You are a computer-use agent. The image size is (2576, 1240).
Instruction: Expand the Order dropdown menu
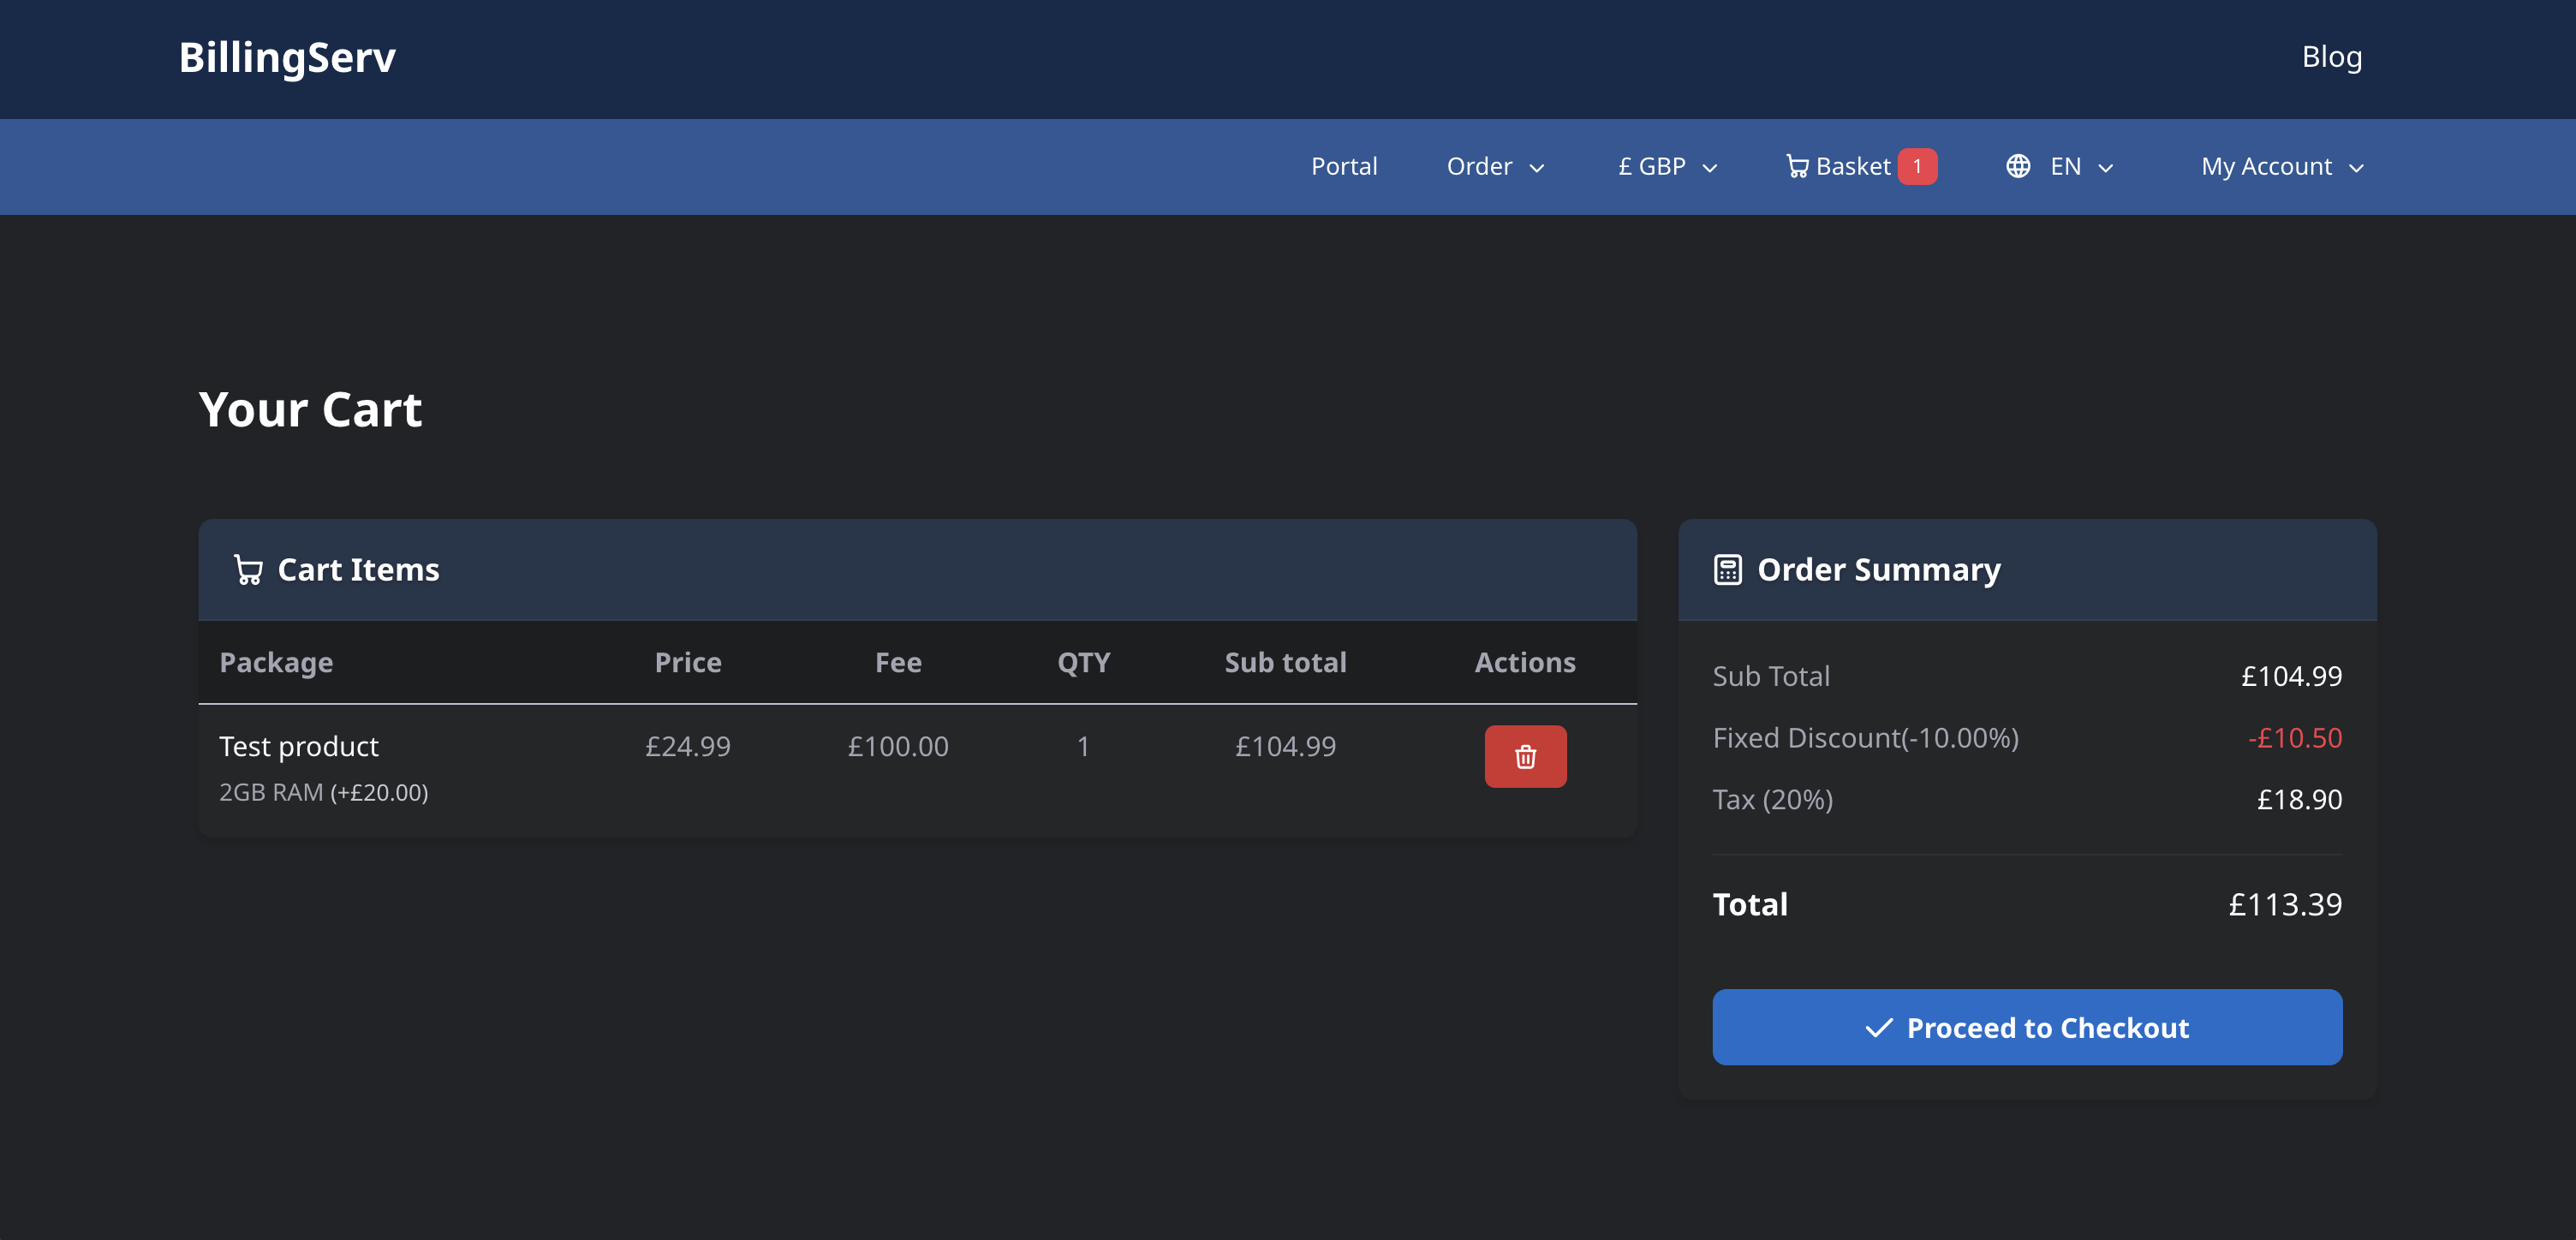point(1495,167)
